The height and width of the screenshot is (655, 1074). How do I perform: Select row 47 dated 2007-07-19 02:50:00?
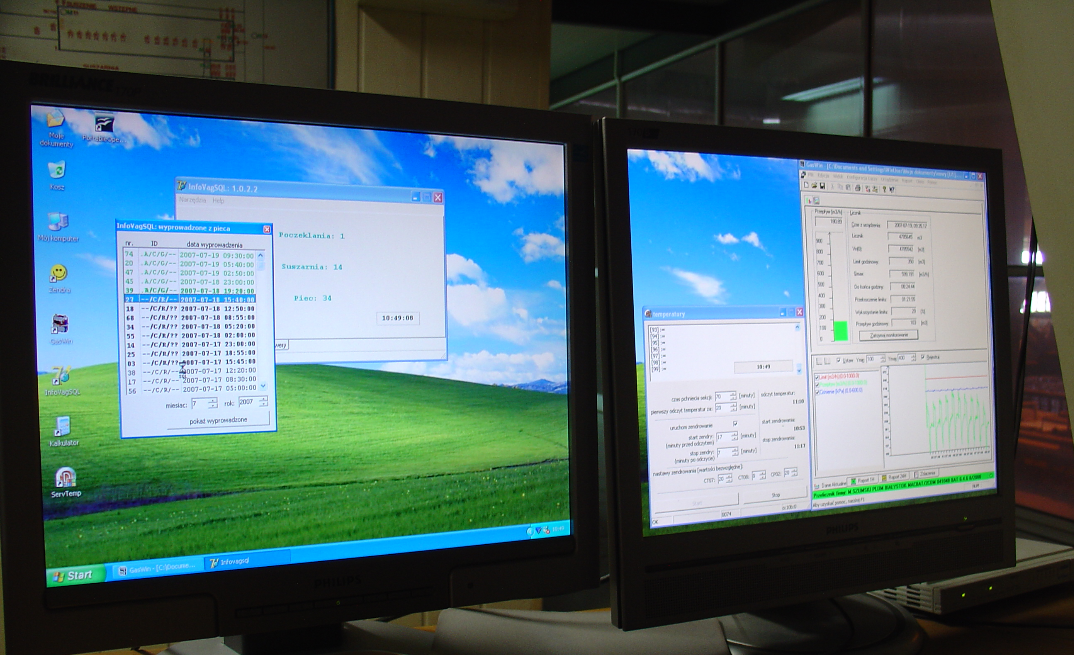(x=189, y=273)
